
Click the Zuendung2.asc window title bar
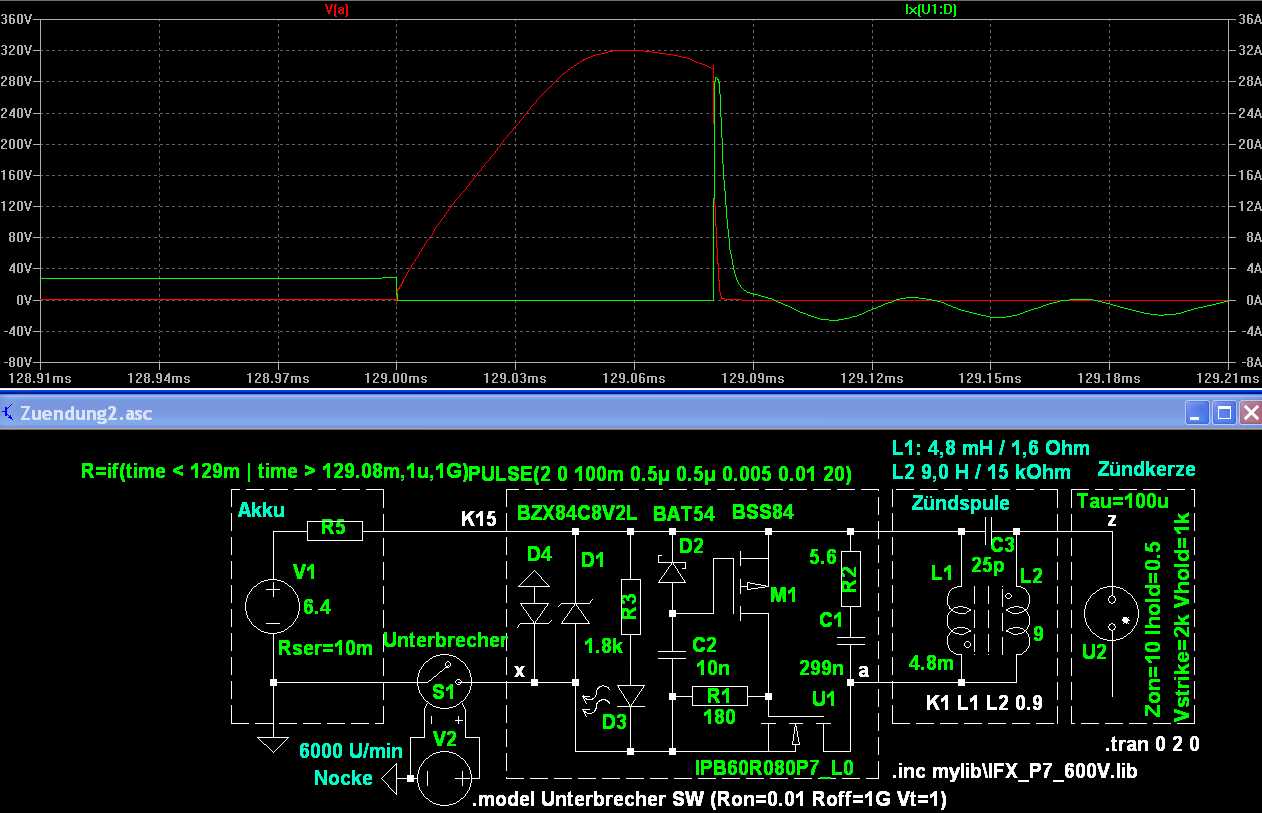click(500, 412)
